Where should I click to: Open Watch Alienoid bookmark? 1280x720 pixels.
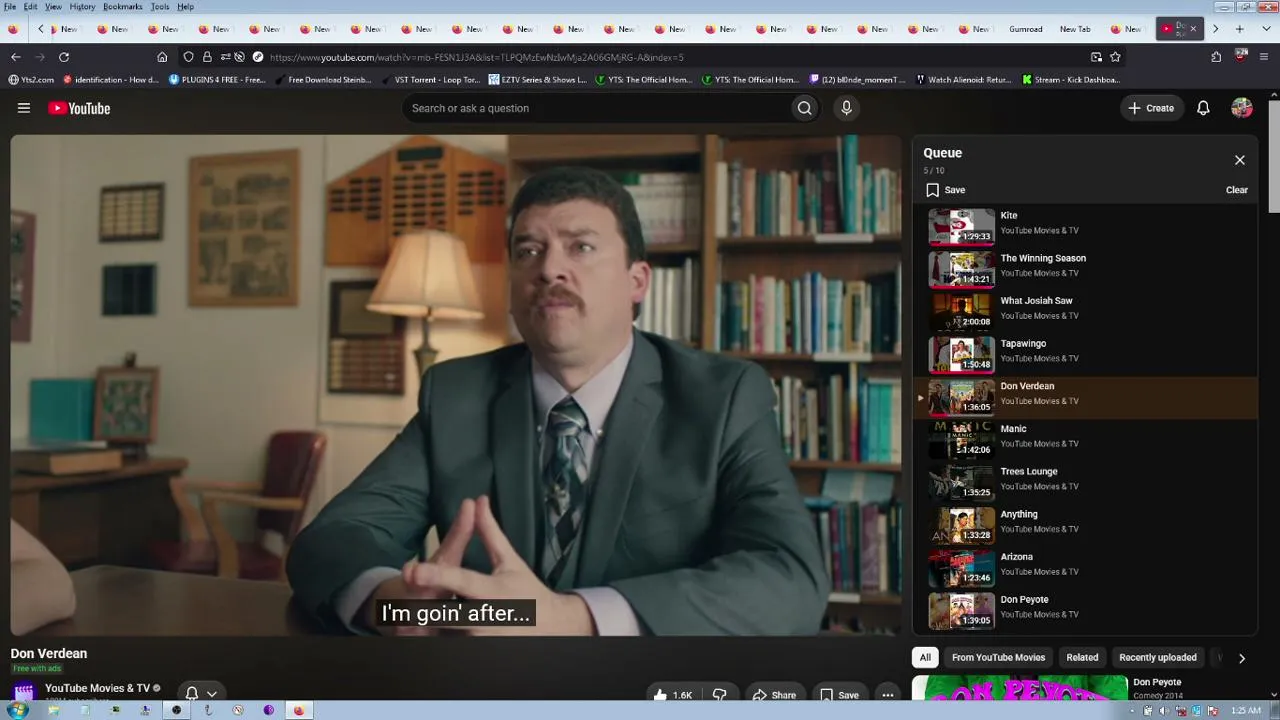963,80
